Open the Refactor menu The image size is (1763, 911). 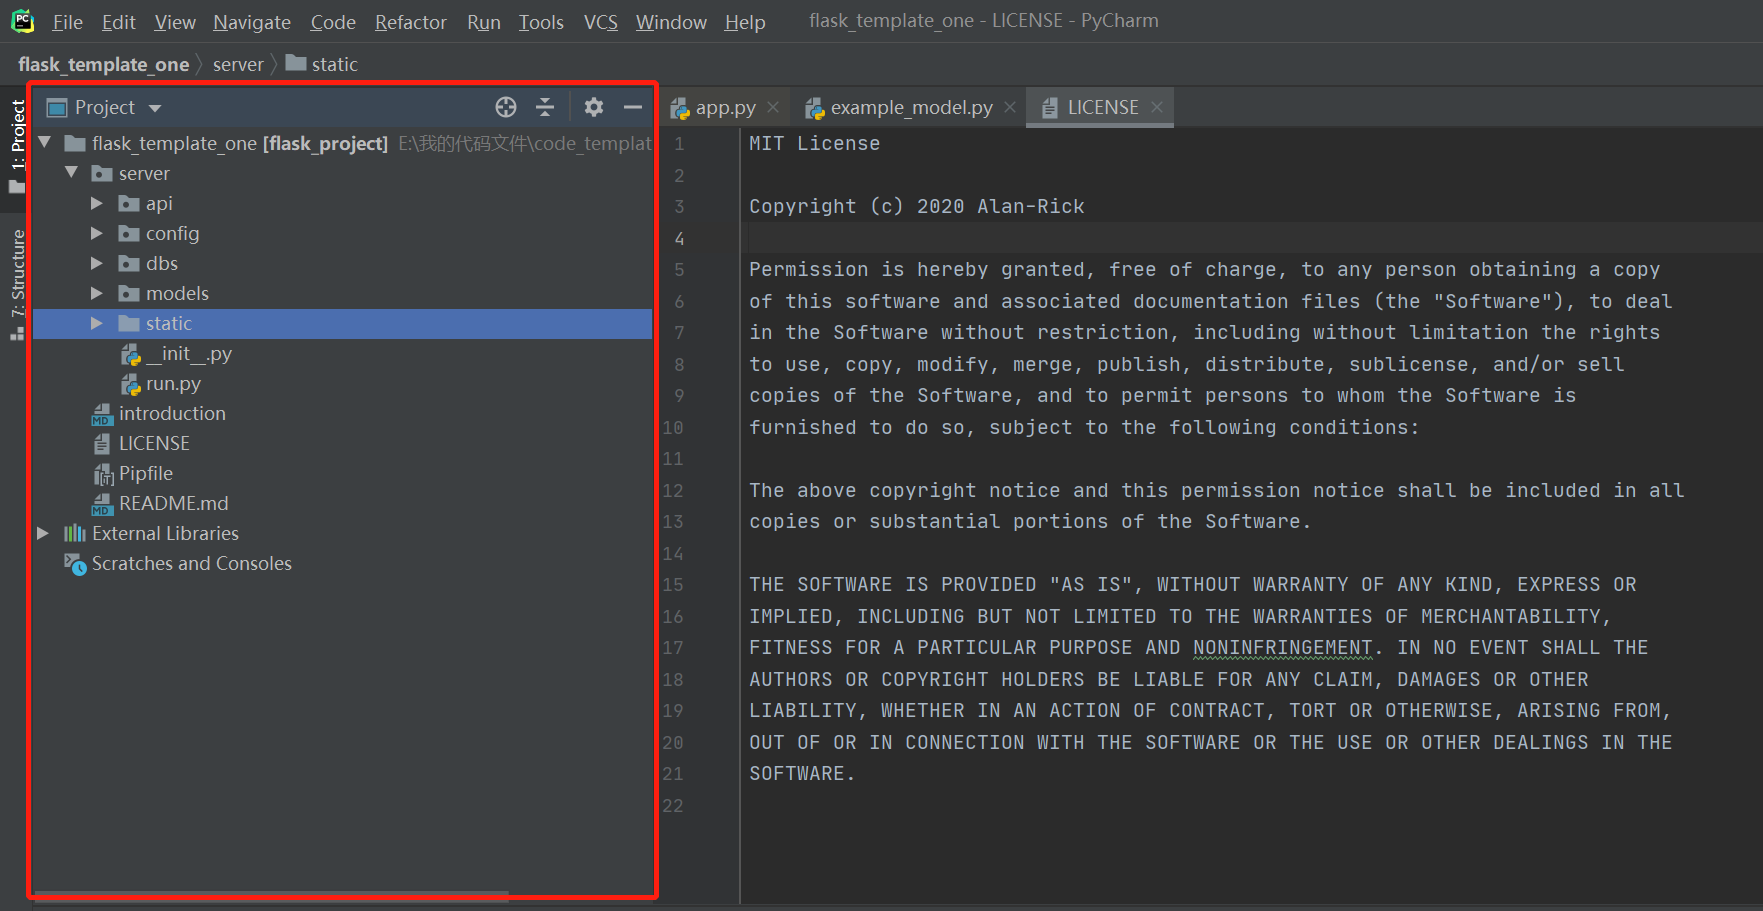411,22
